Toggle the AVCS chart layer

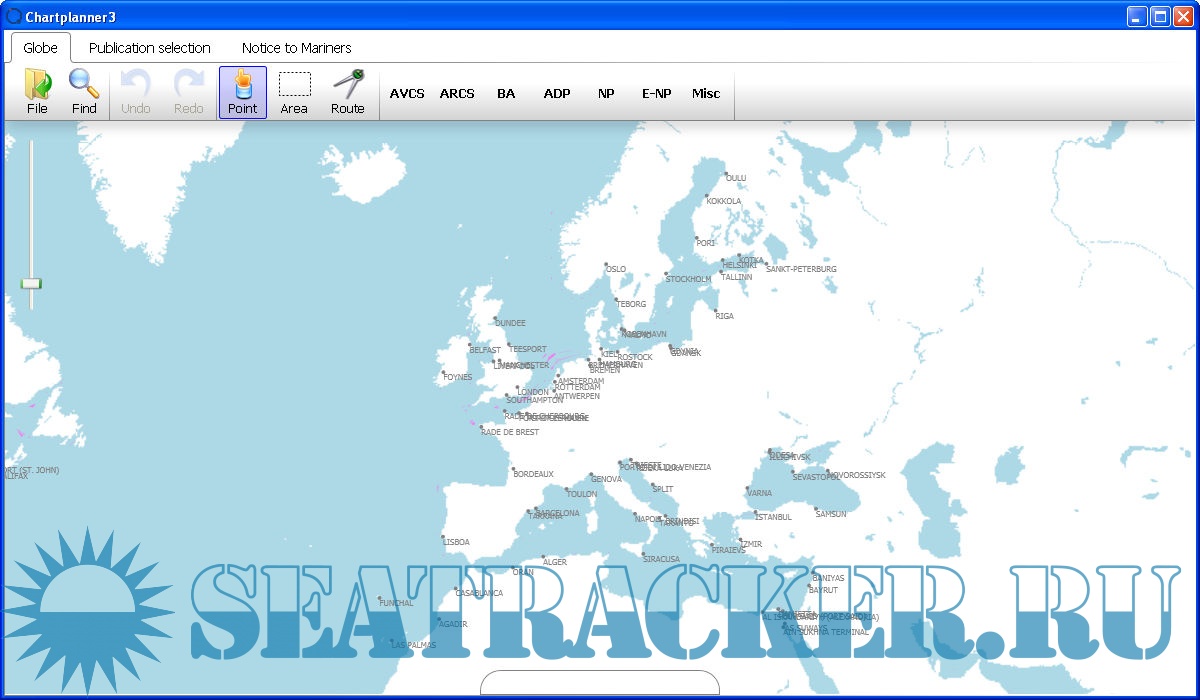[x=407, y=93]
